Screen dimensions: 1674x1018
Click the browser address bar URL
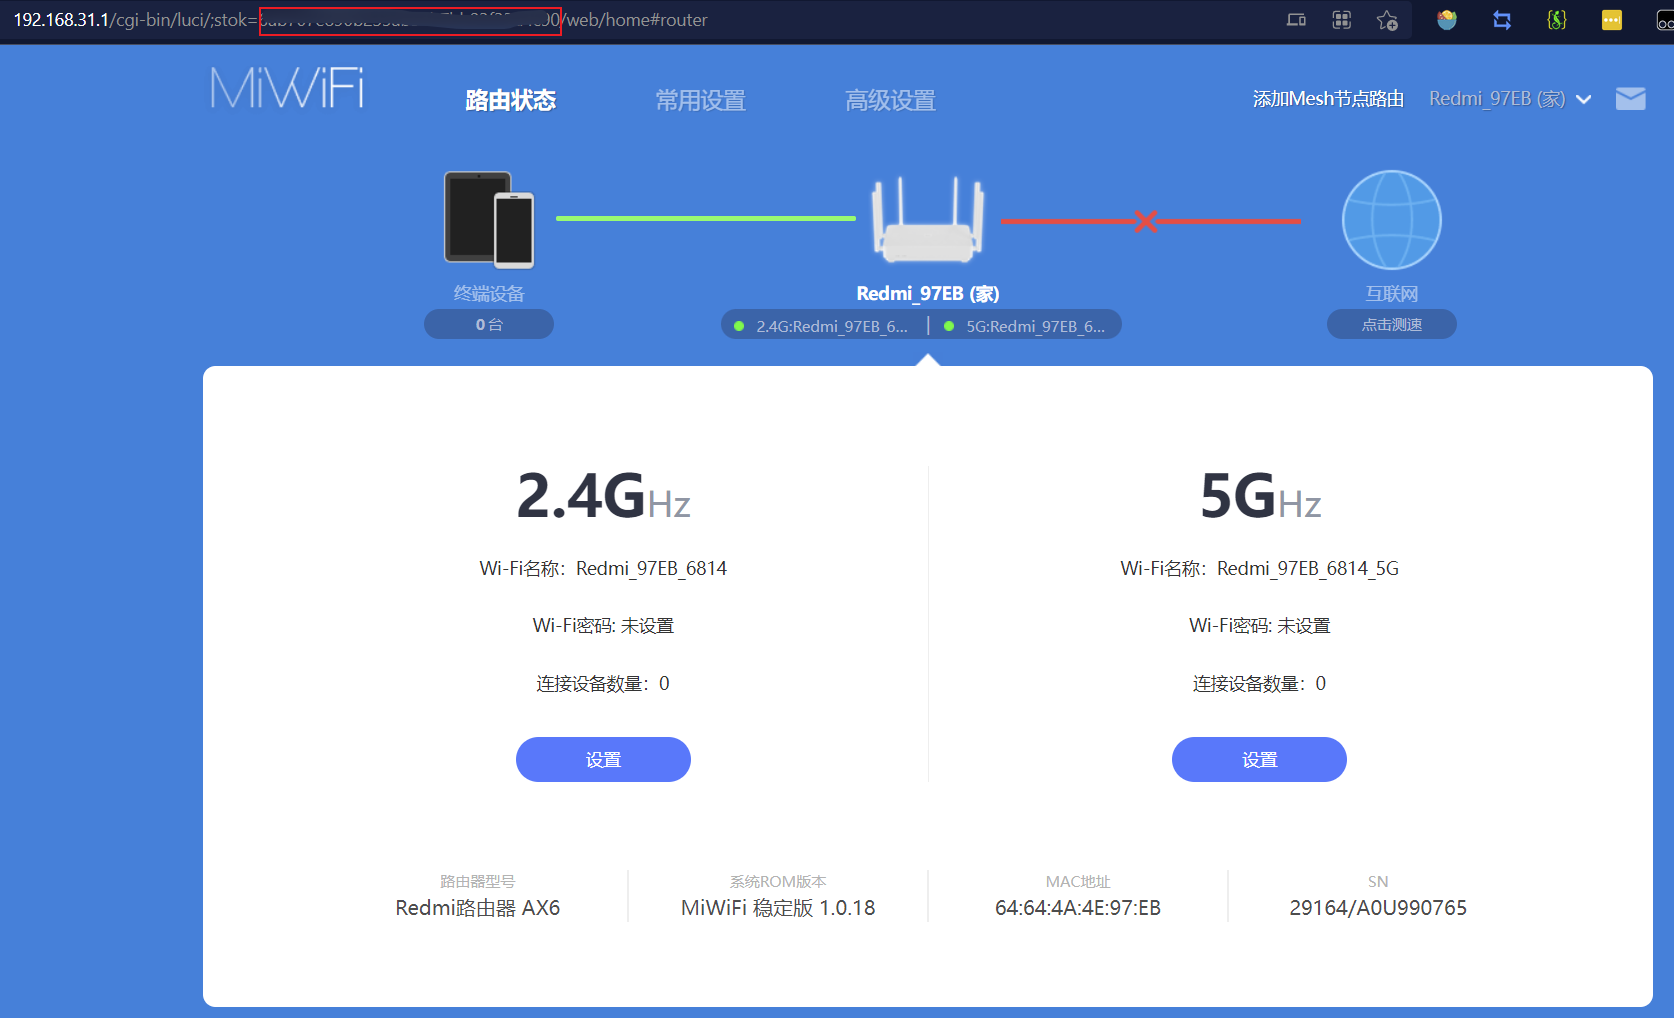click(x=360, y=20)
